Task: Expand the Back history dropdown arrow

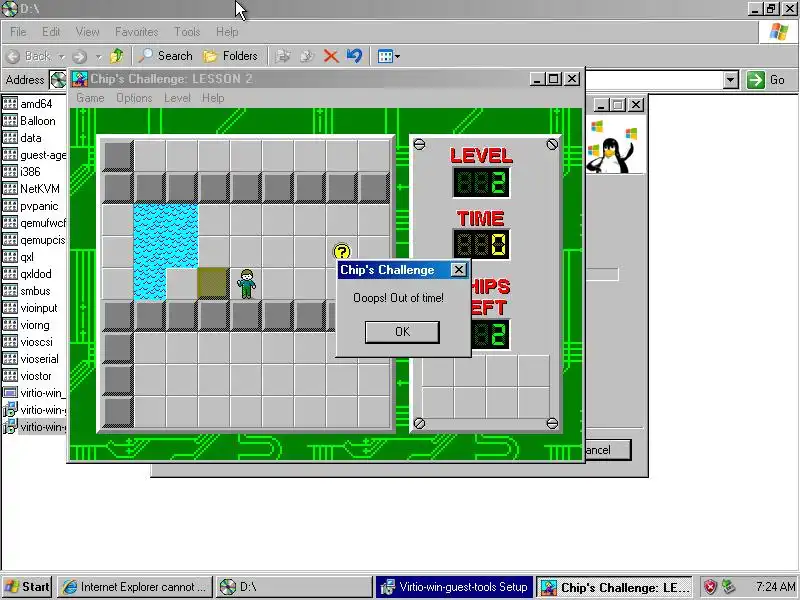Action: [61, 56]
